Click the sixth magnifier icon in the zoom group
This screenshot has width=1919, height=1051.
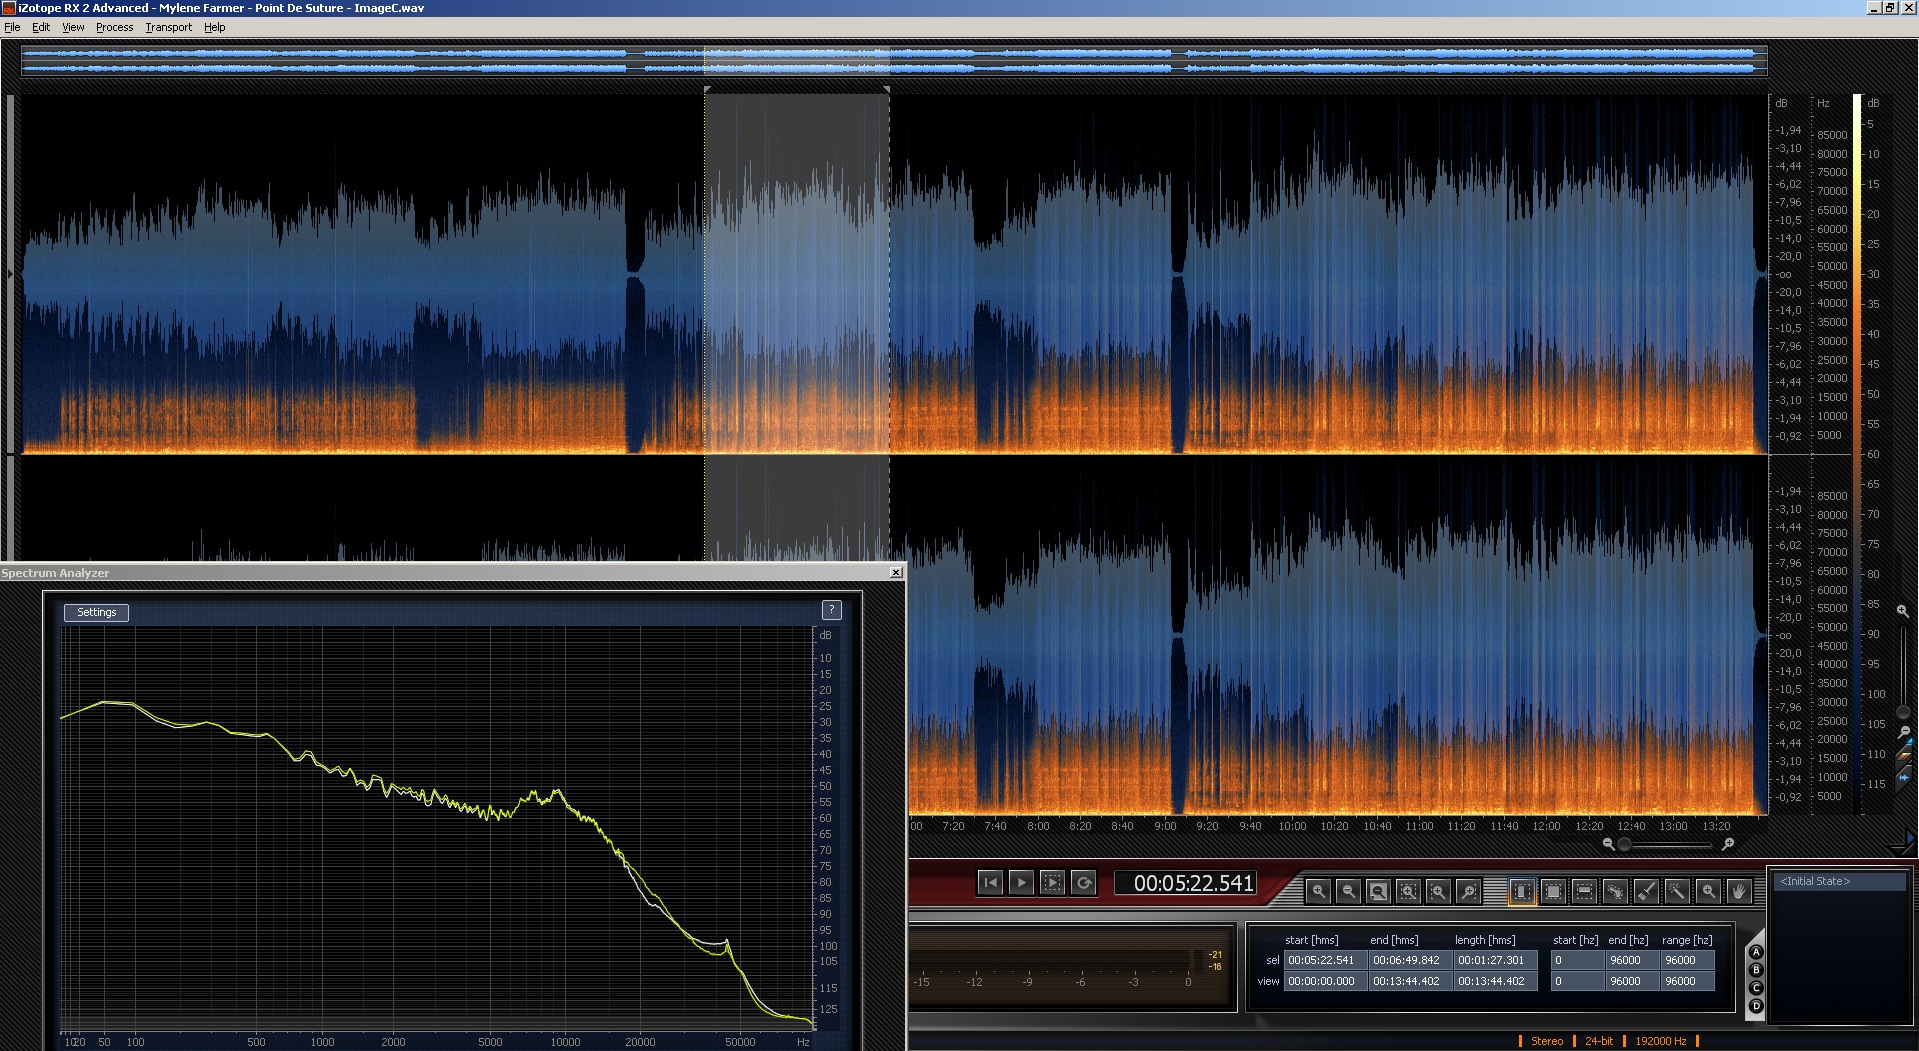1468,891
